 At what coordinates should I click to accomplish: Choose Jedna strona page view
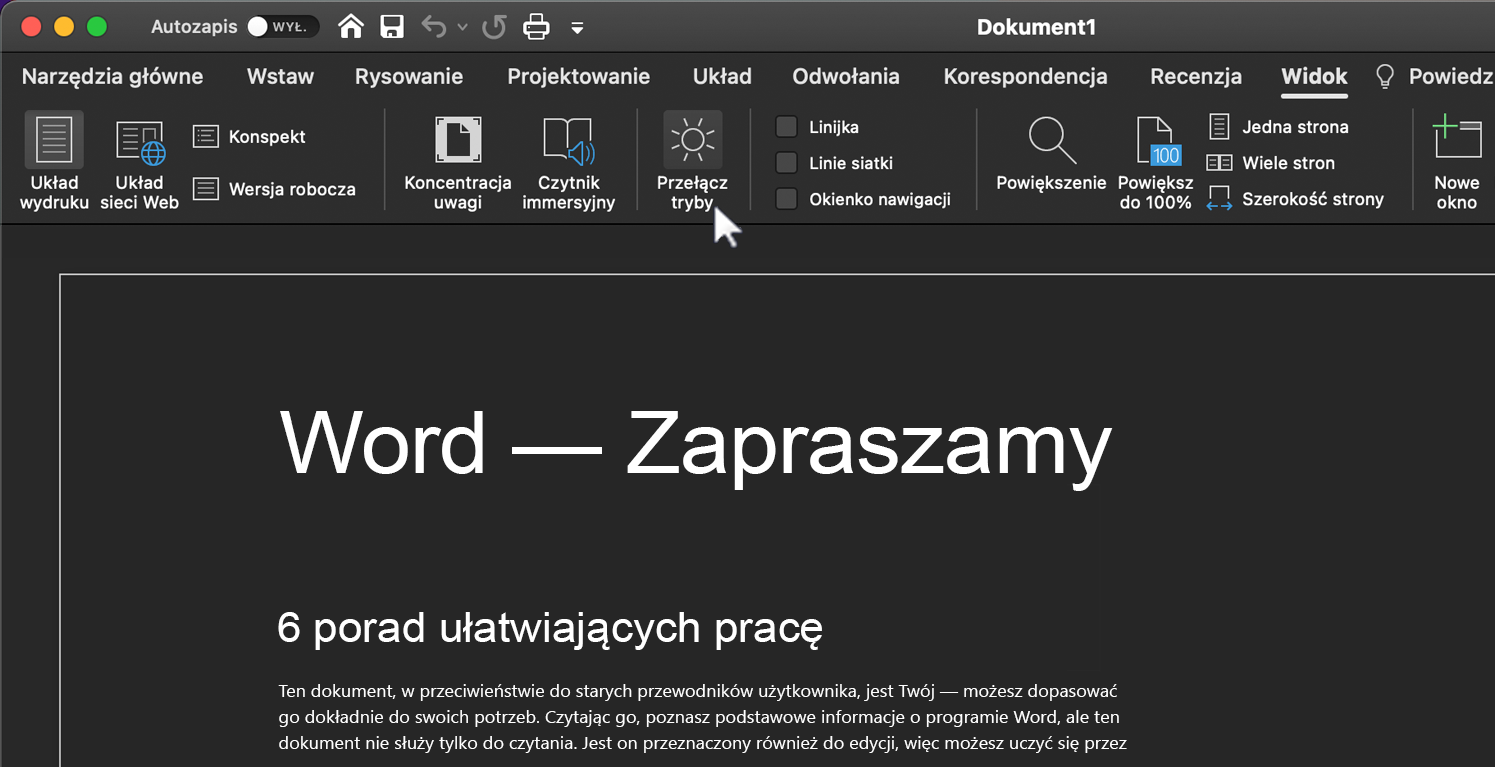[x=1278, y=127]
